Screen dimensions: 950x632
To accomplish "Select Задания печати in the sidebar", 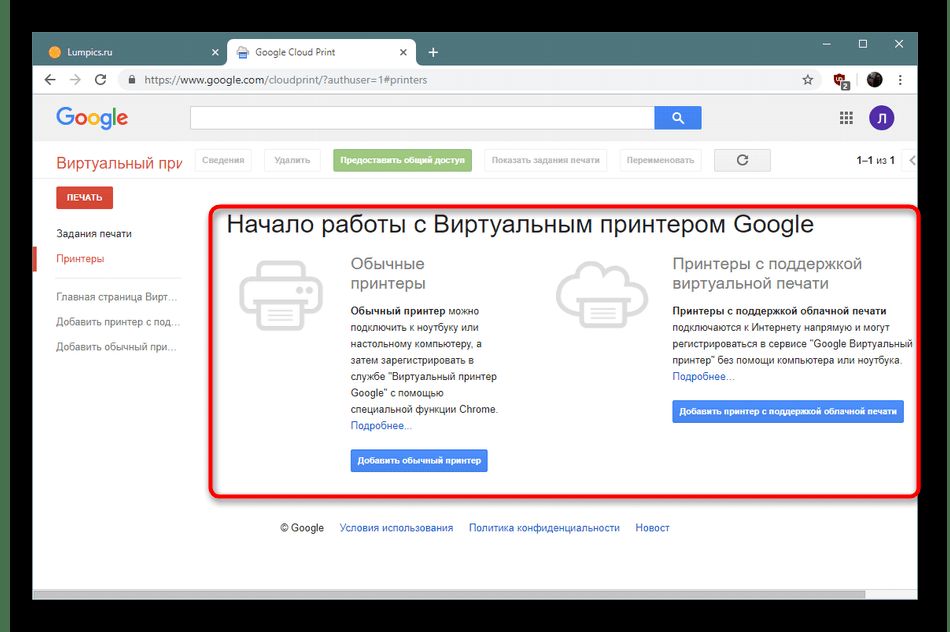I will [x=94, y=234].
